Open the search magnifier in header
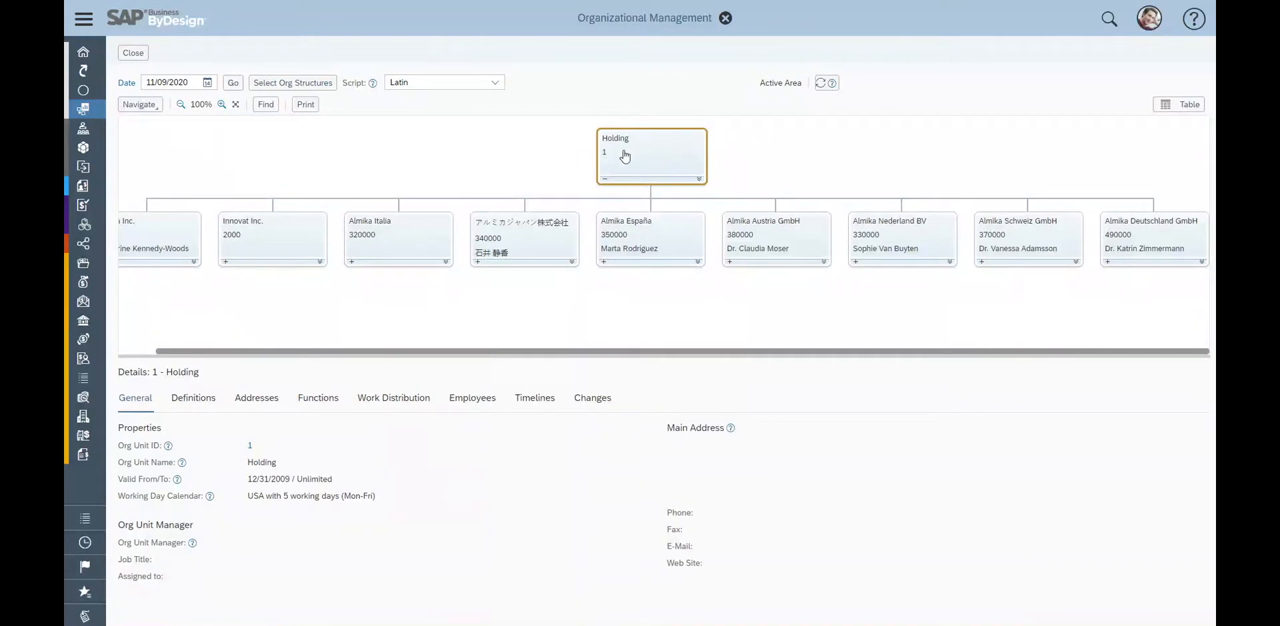Screen dimensions: 1280x626 1109,18
